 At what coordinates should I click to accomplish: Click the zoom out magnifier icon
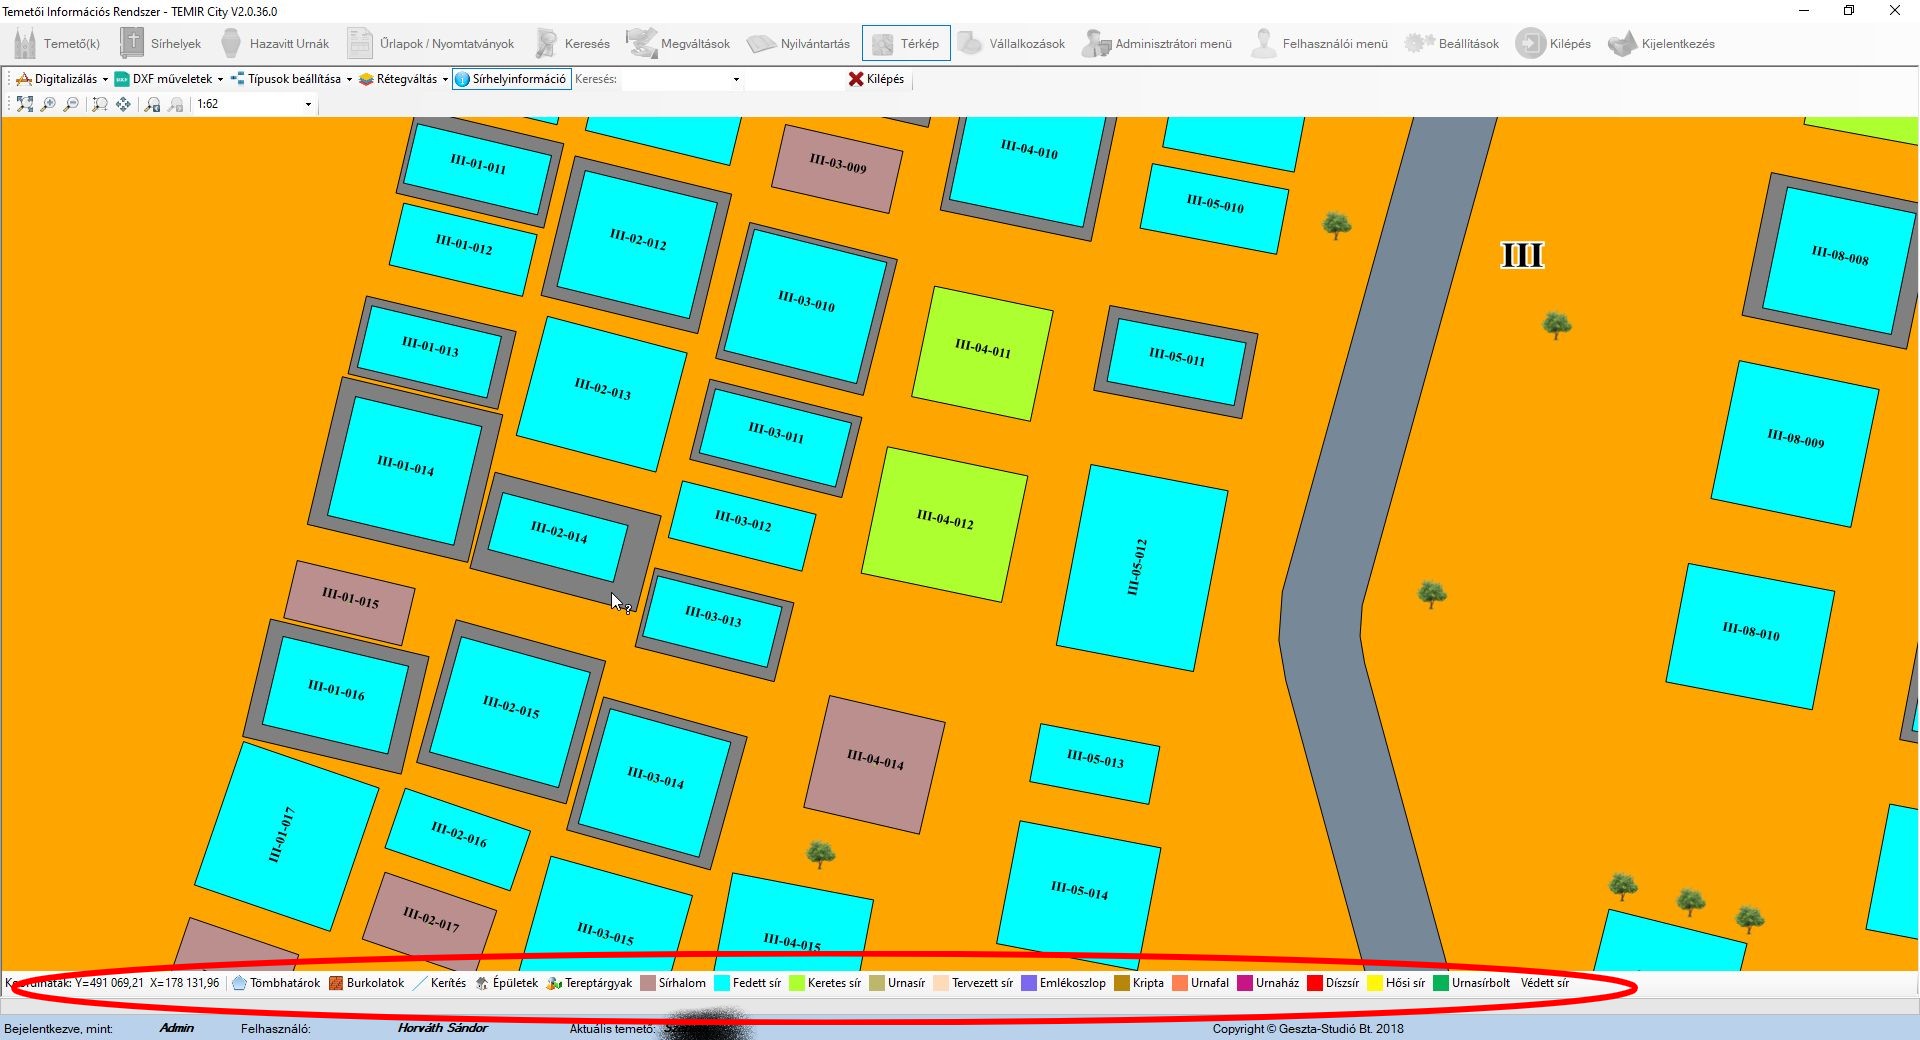click(x=71, y=104)
